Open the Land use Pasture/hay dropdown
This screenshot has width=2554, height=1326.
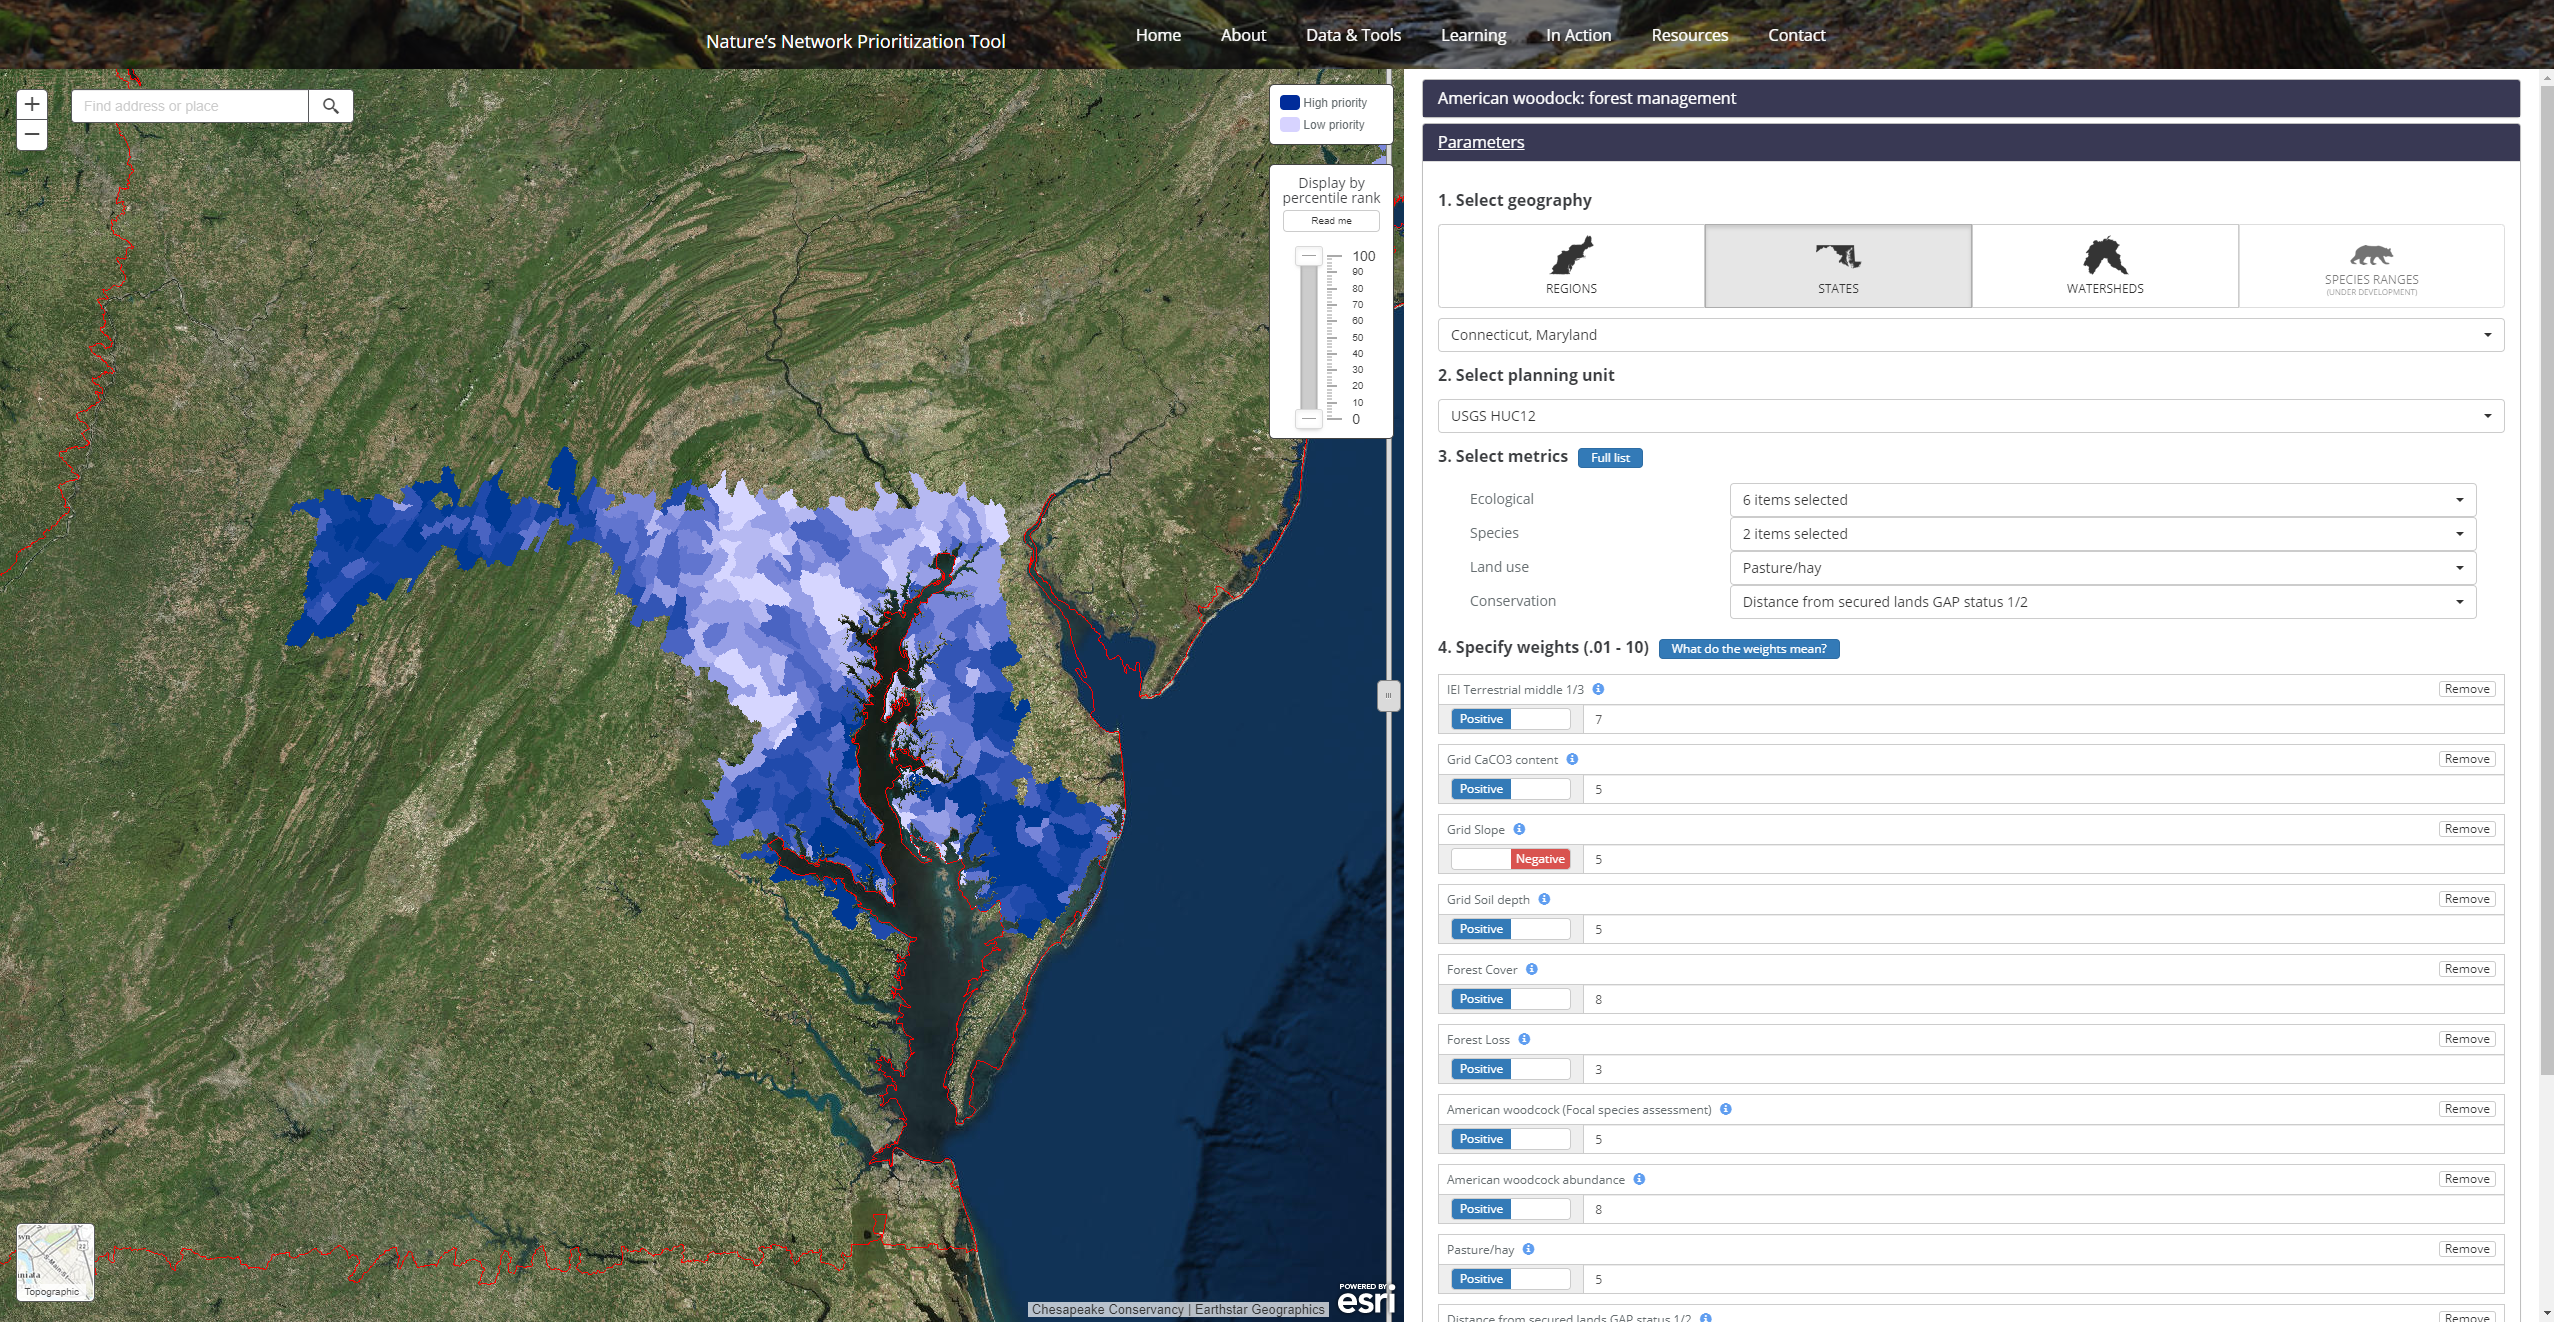pyautogui.click(x=2102, y=568)
